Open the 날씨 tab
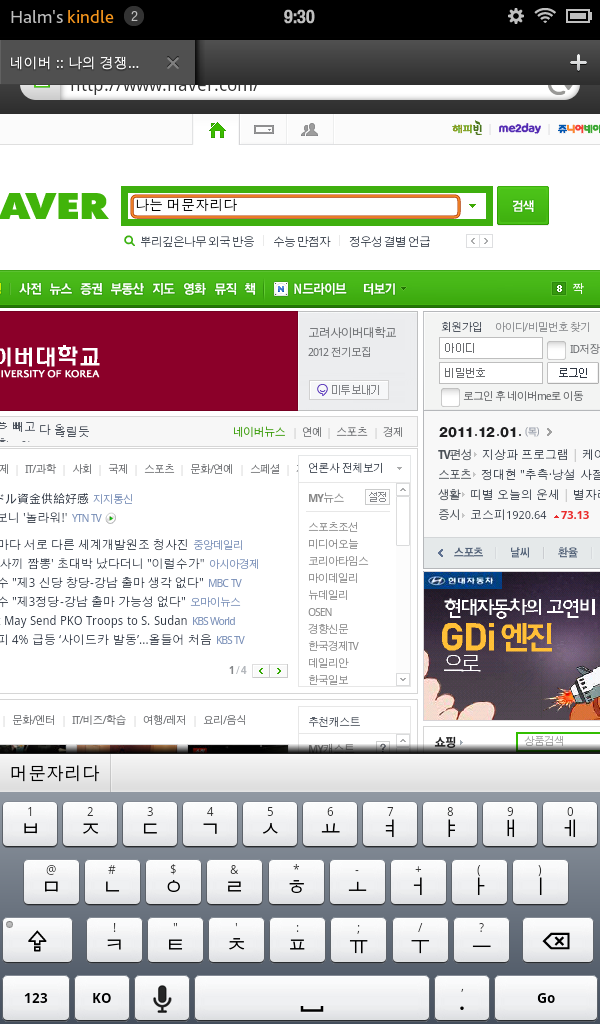This screenshot has width=600, height=1024. [520, 552]
